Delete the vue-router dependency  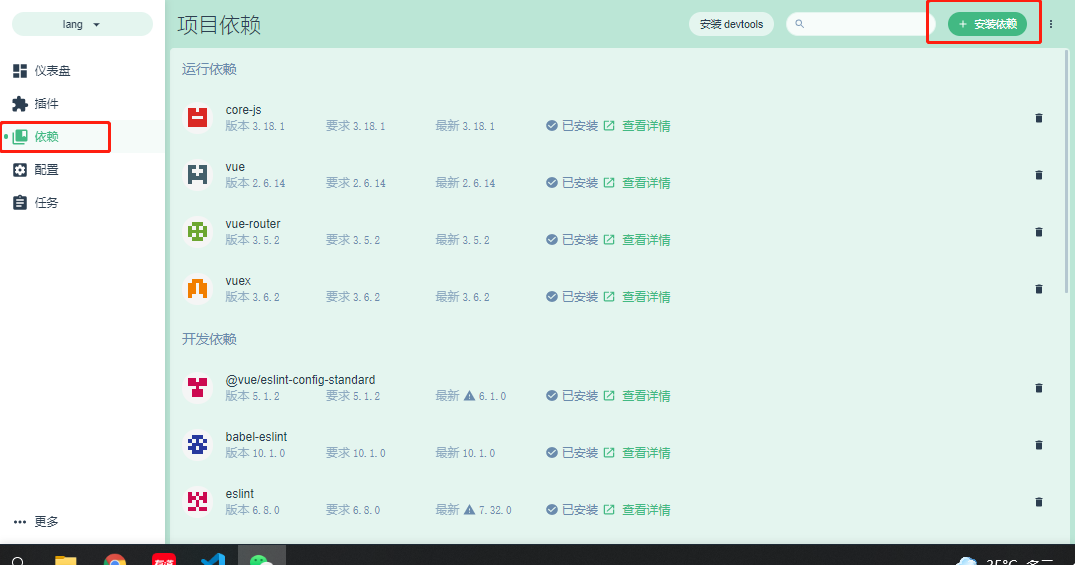pyautogui.click(x=1039, y=232)
